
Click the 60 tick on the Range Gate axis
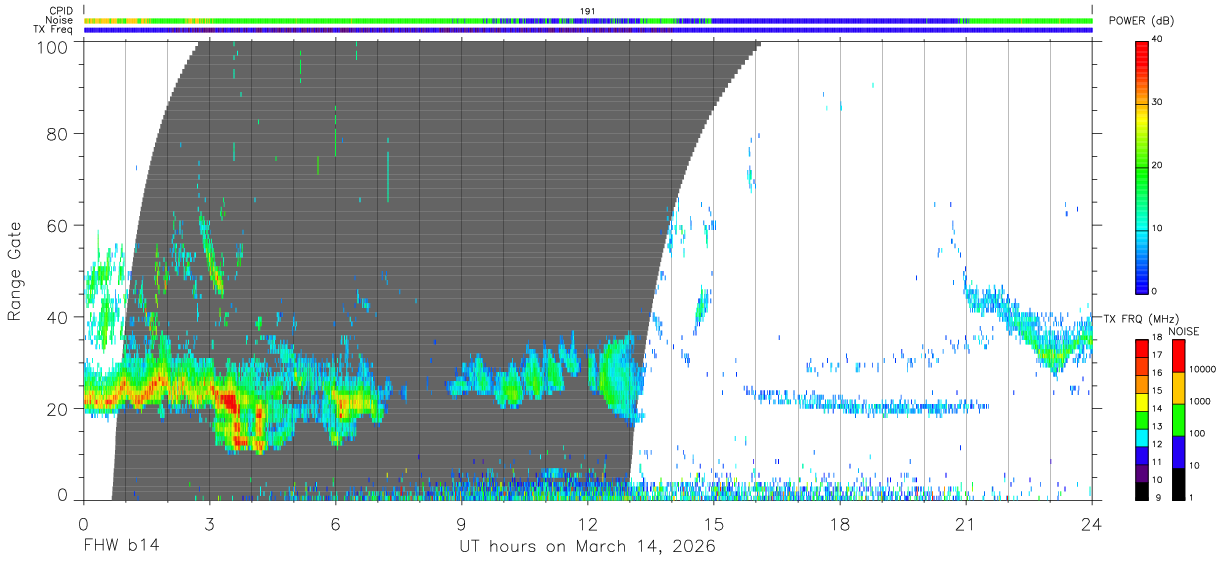57,225
